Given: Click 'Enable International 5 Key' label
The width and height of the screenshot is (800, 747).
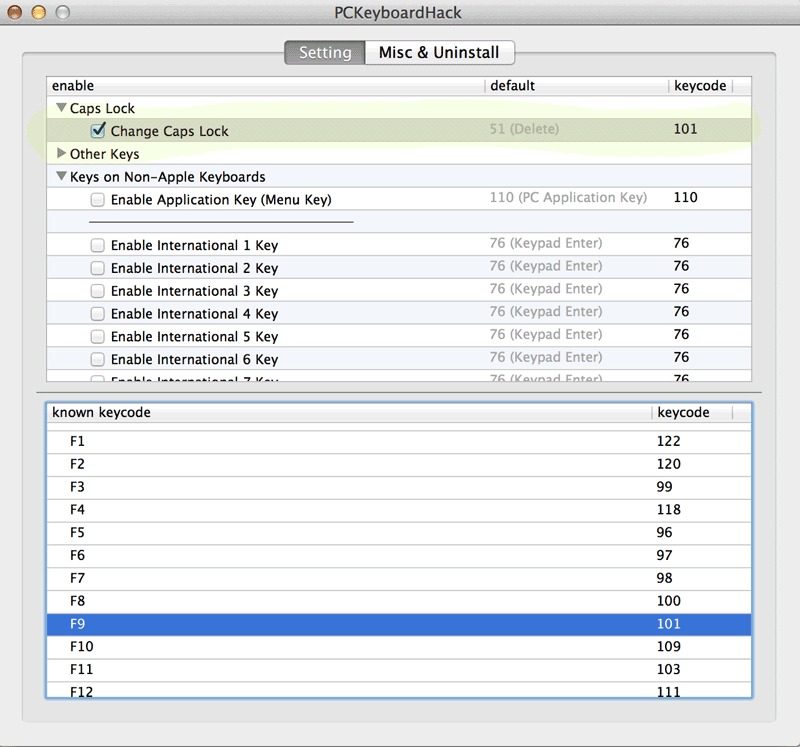Looking at the screenshot, I should (x=194, y=337).
